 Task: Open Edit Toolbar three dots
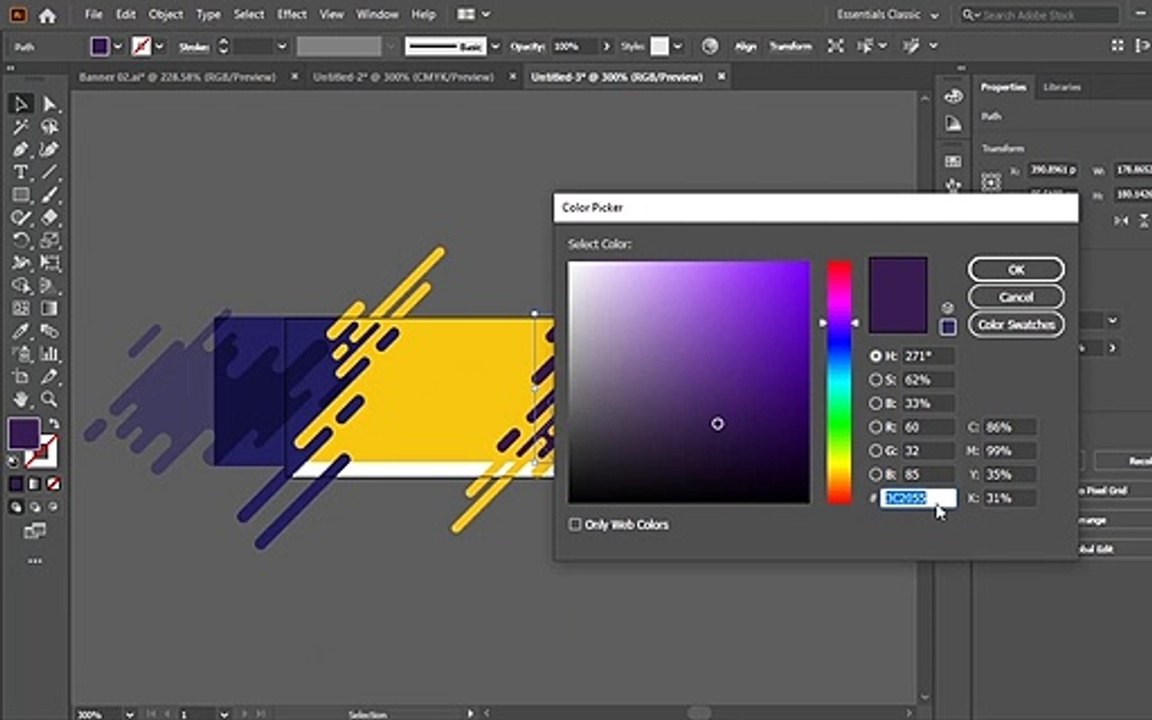(x=35, y=561)
